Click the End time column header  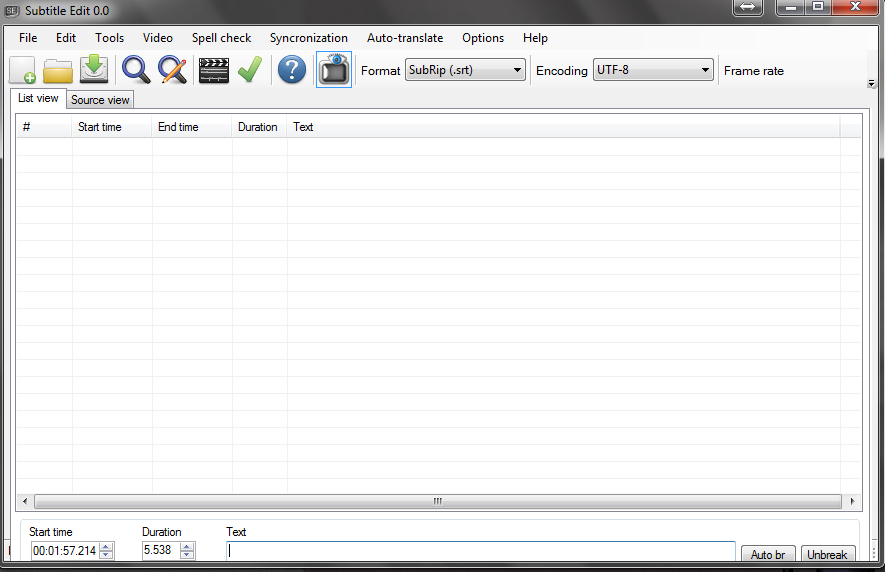192,127
